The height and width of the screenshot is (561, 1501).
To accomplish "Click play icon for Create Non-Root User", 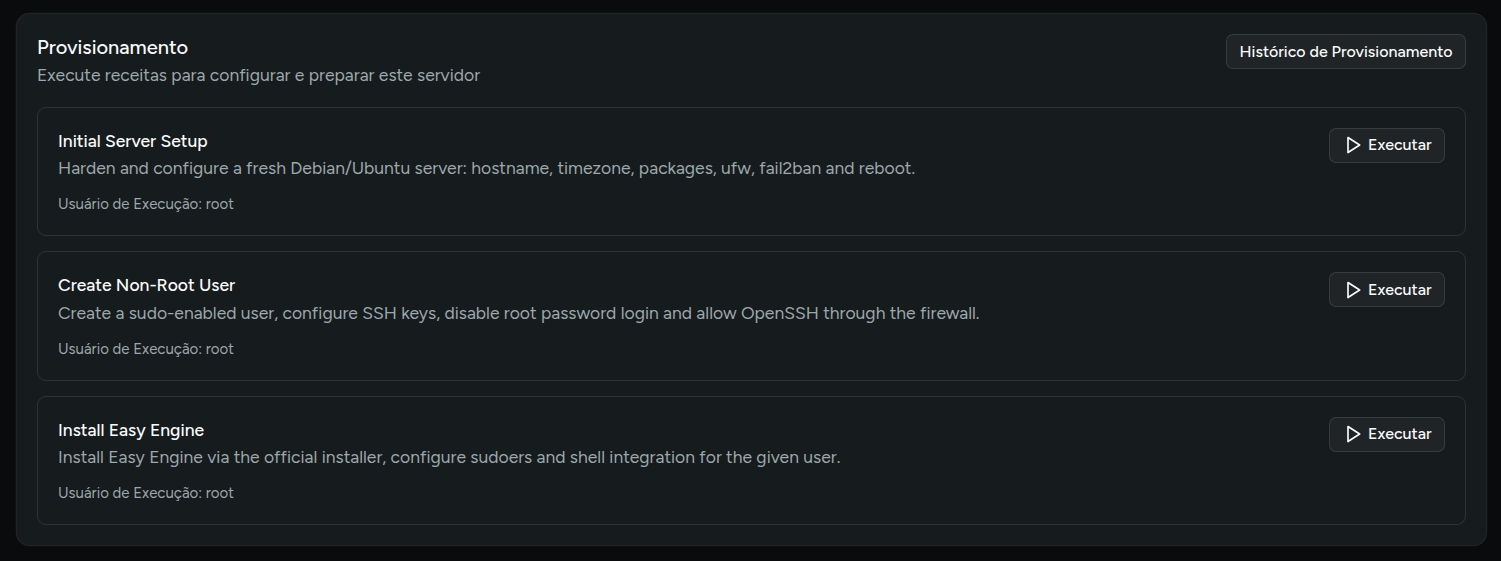I will [x=1353, y=290].
